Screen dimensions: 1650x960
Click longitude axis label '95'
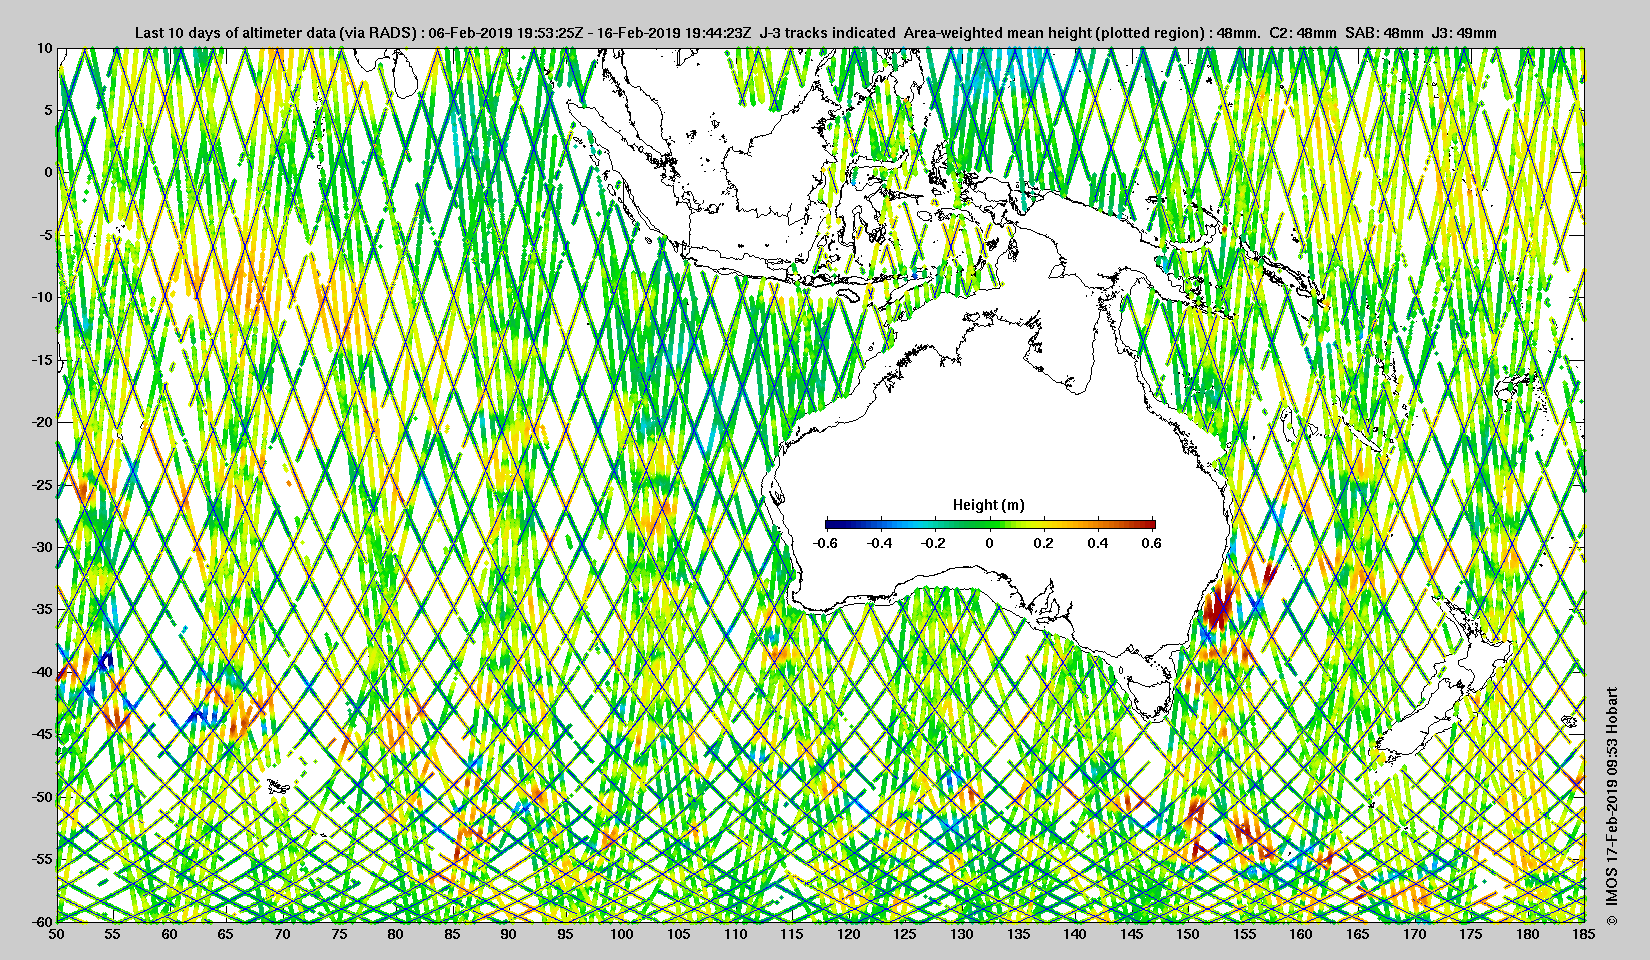[566, 935]
